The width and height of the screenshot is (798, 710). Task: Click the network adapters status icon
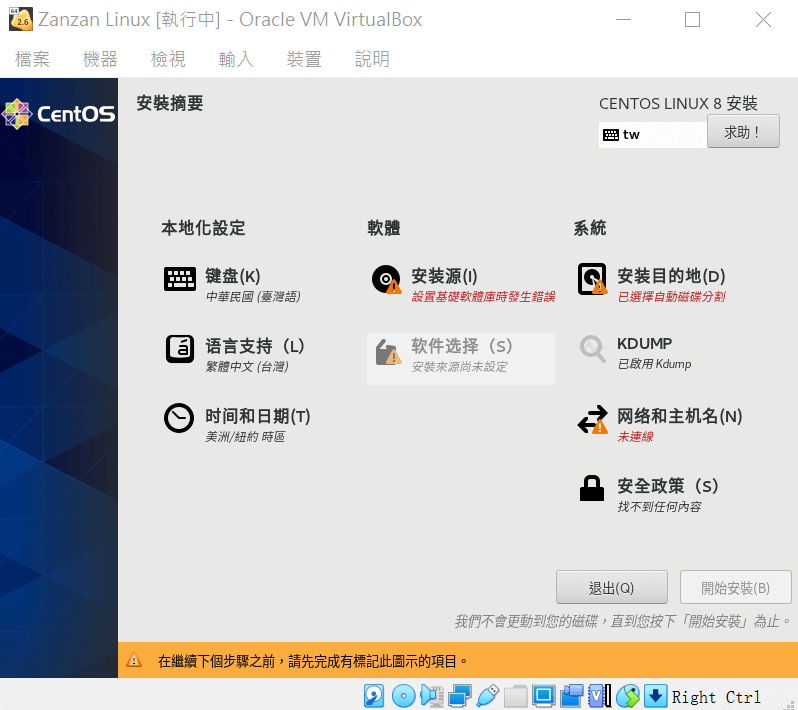460,696
